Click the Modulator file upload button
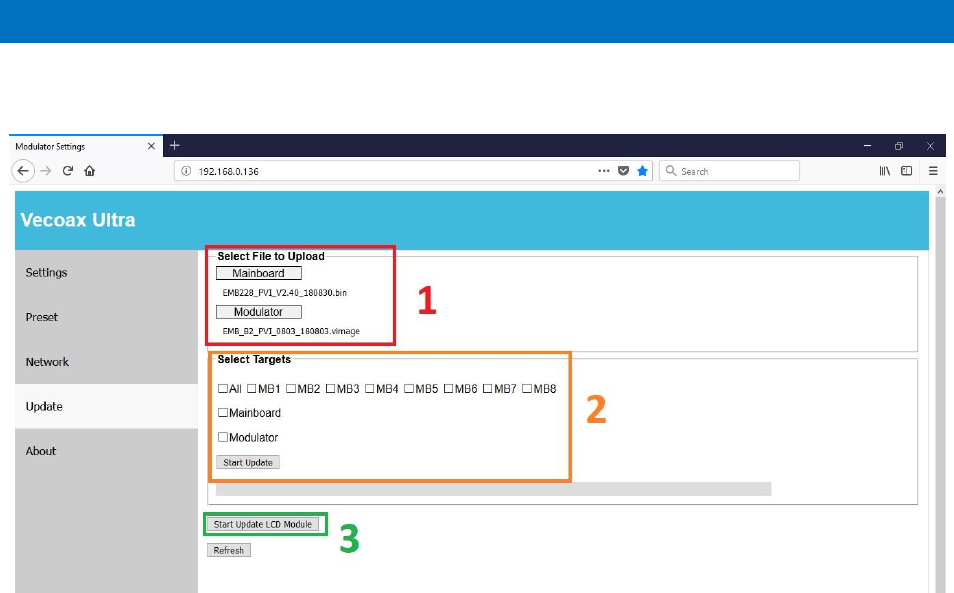Viewport: 954px width, 593px height. pos(259,312)
